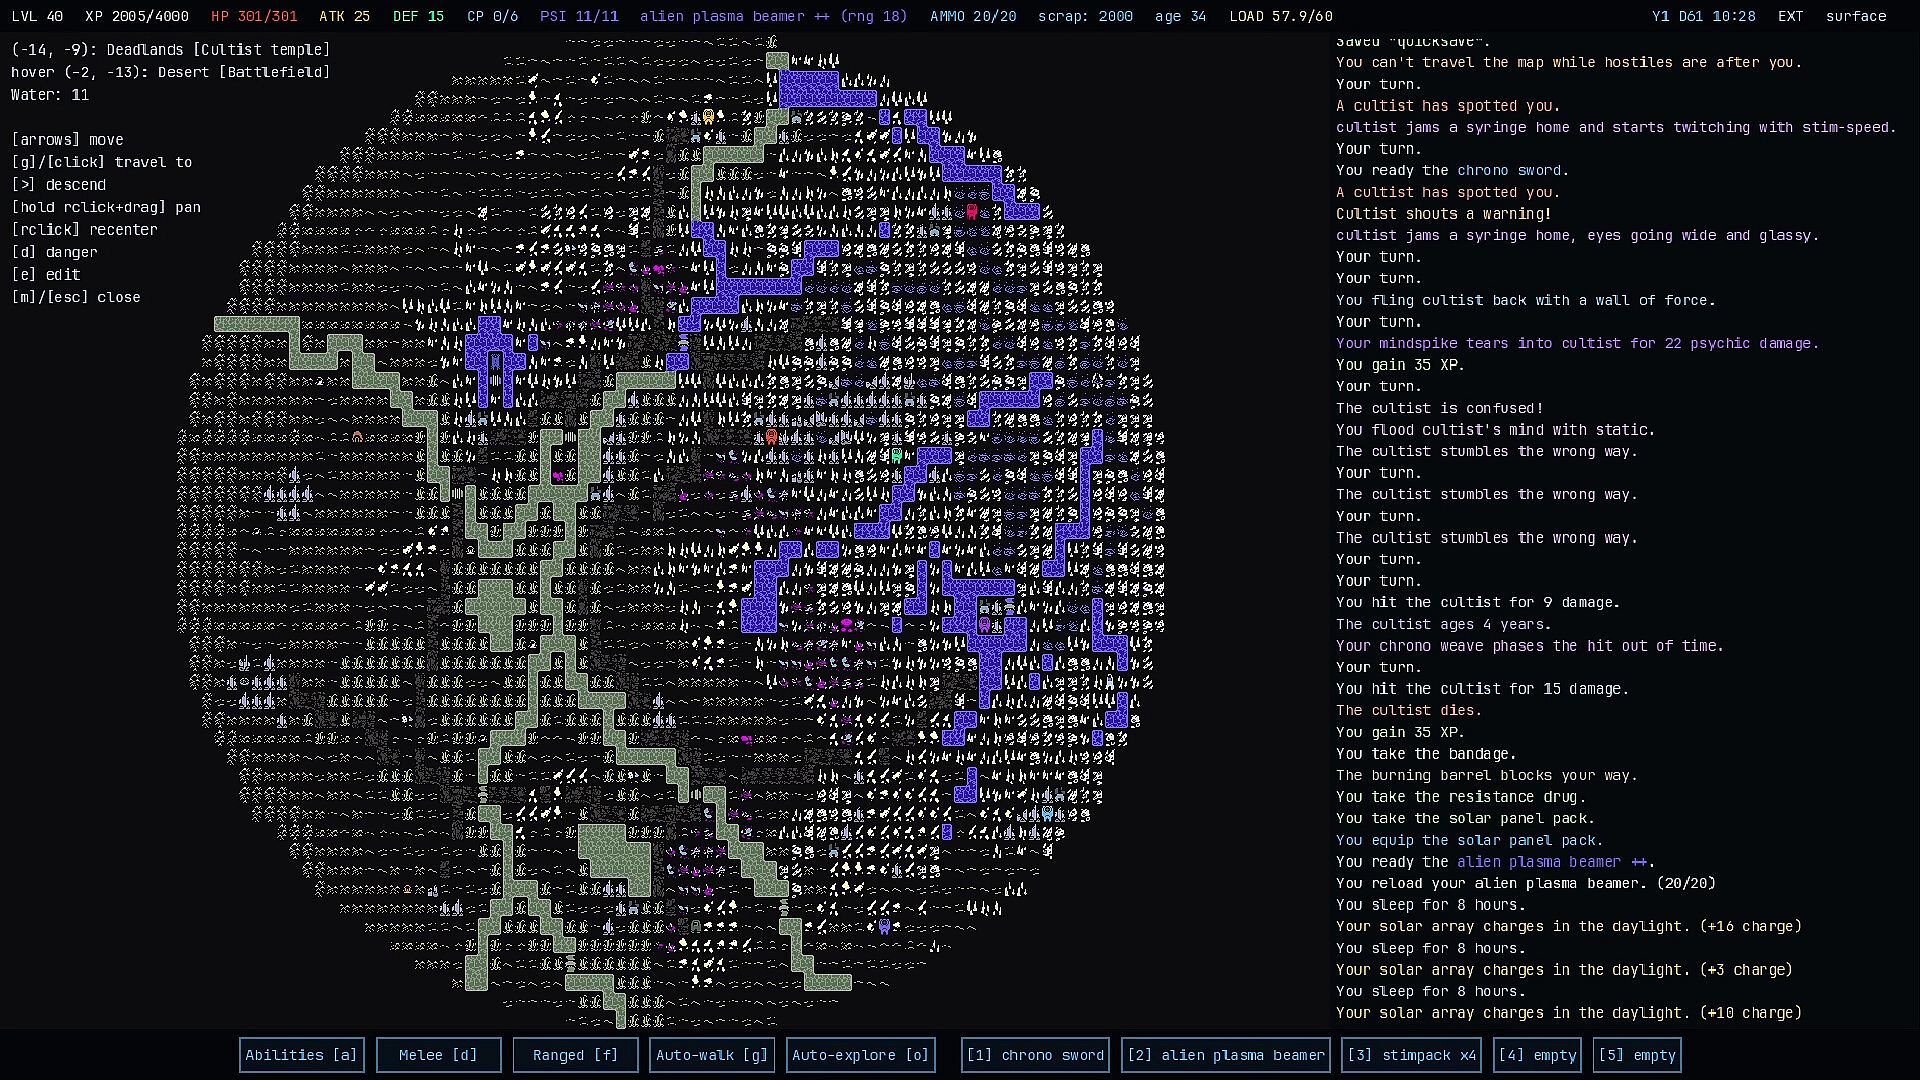
Task: Click the cyan marker icon in lower-right map
Action: [x=1047, y=814]
